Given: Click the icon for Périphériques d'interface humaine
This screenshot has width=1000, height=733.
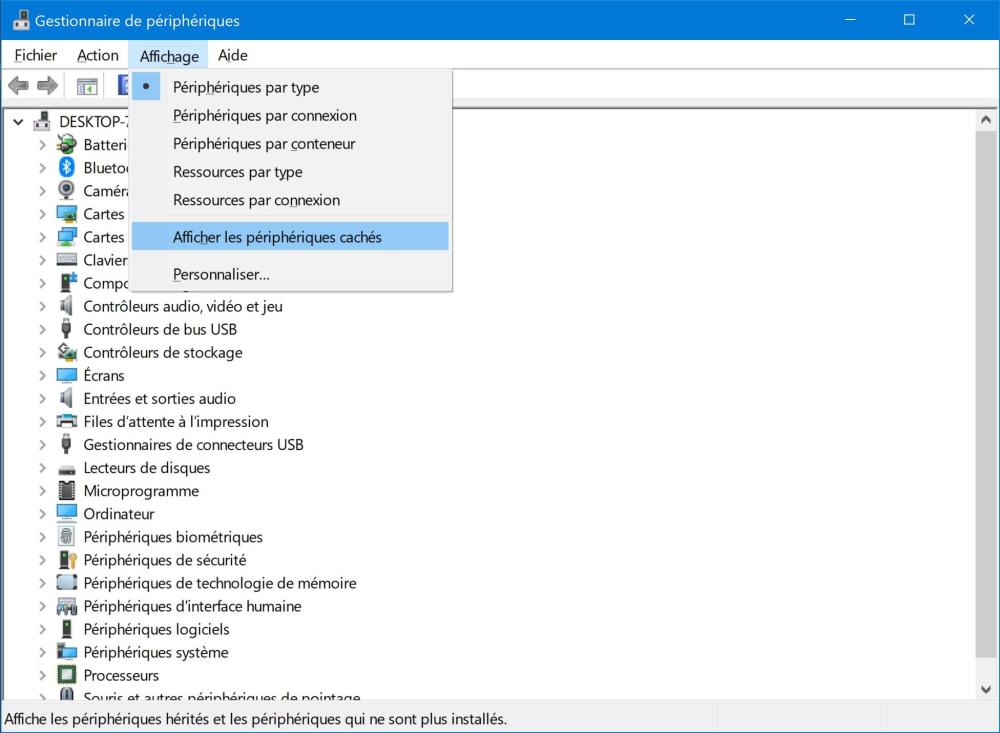Looking at the screenshot, I should 66,605.
